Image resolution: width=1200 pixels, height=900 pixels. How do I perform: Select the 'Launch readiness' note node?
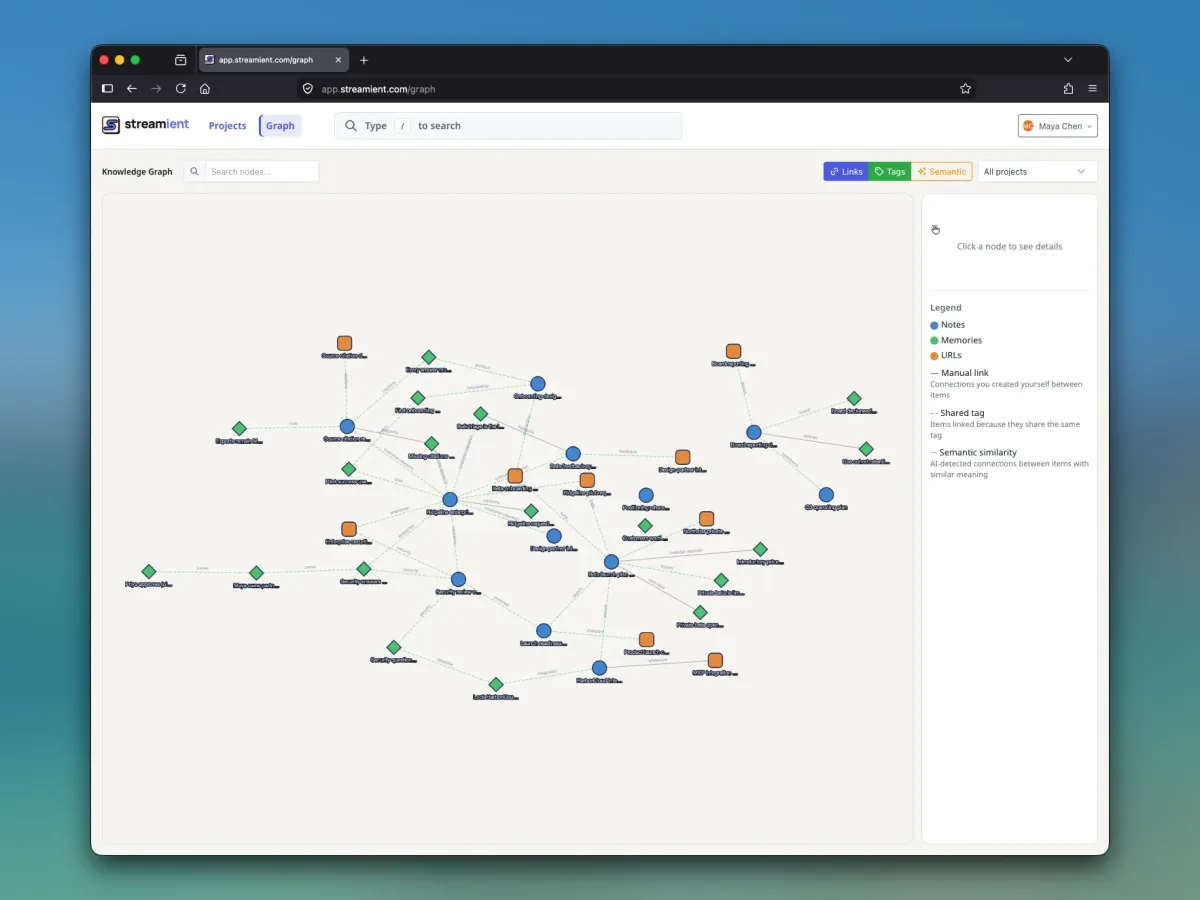pos(544,631)
